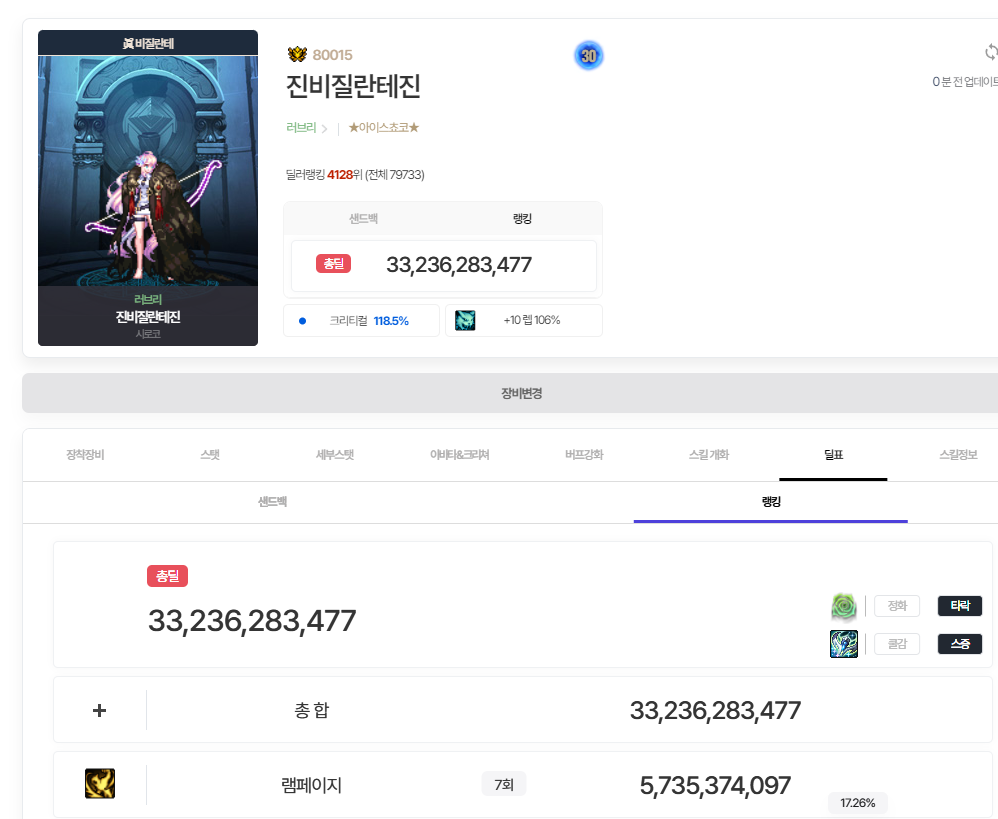Screen dimensions: 998x819
Task: Click the blue 쿨감 rune icon
Action: [x=844, y=644]
